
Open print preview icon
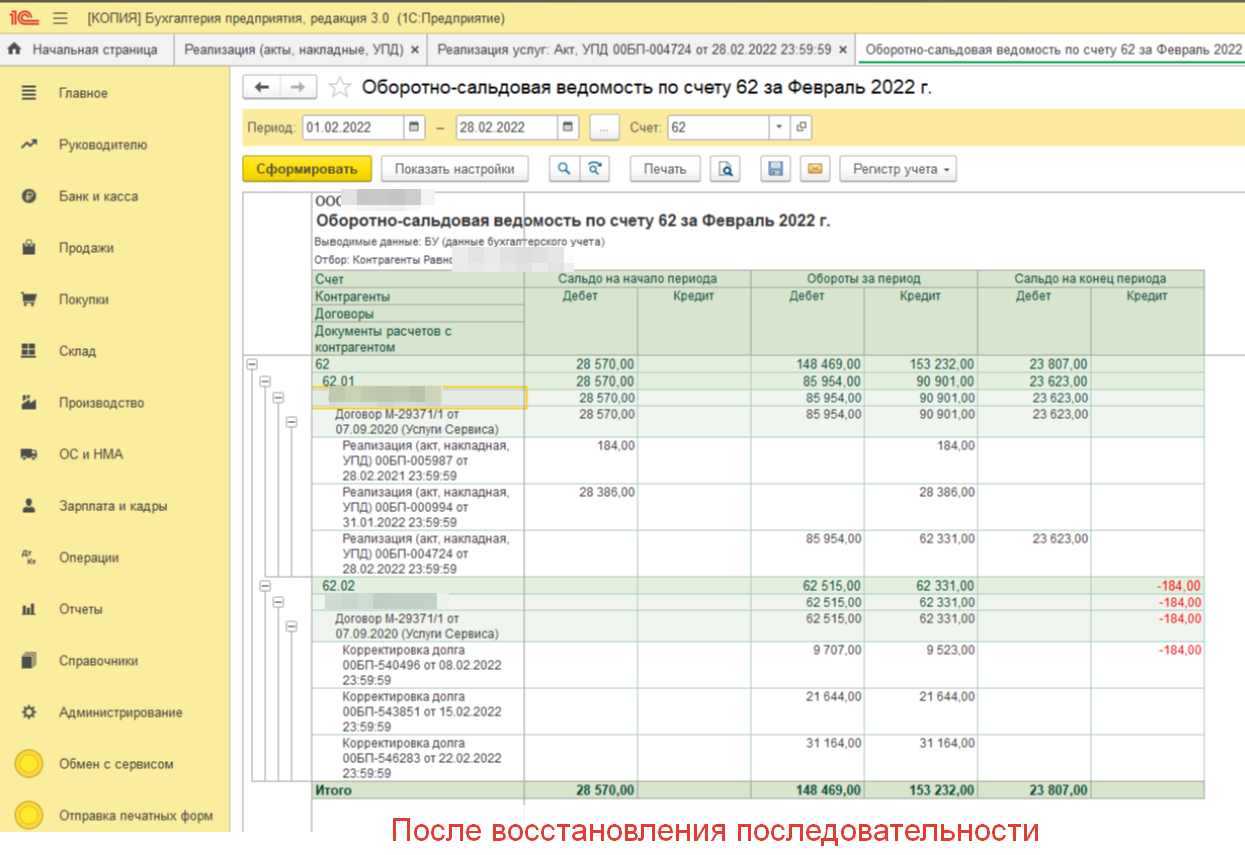(x=725, y=169)
